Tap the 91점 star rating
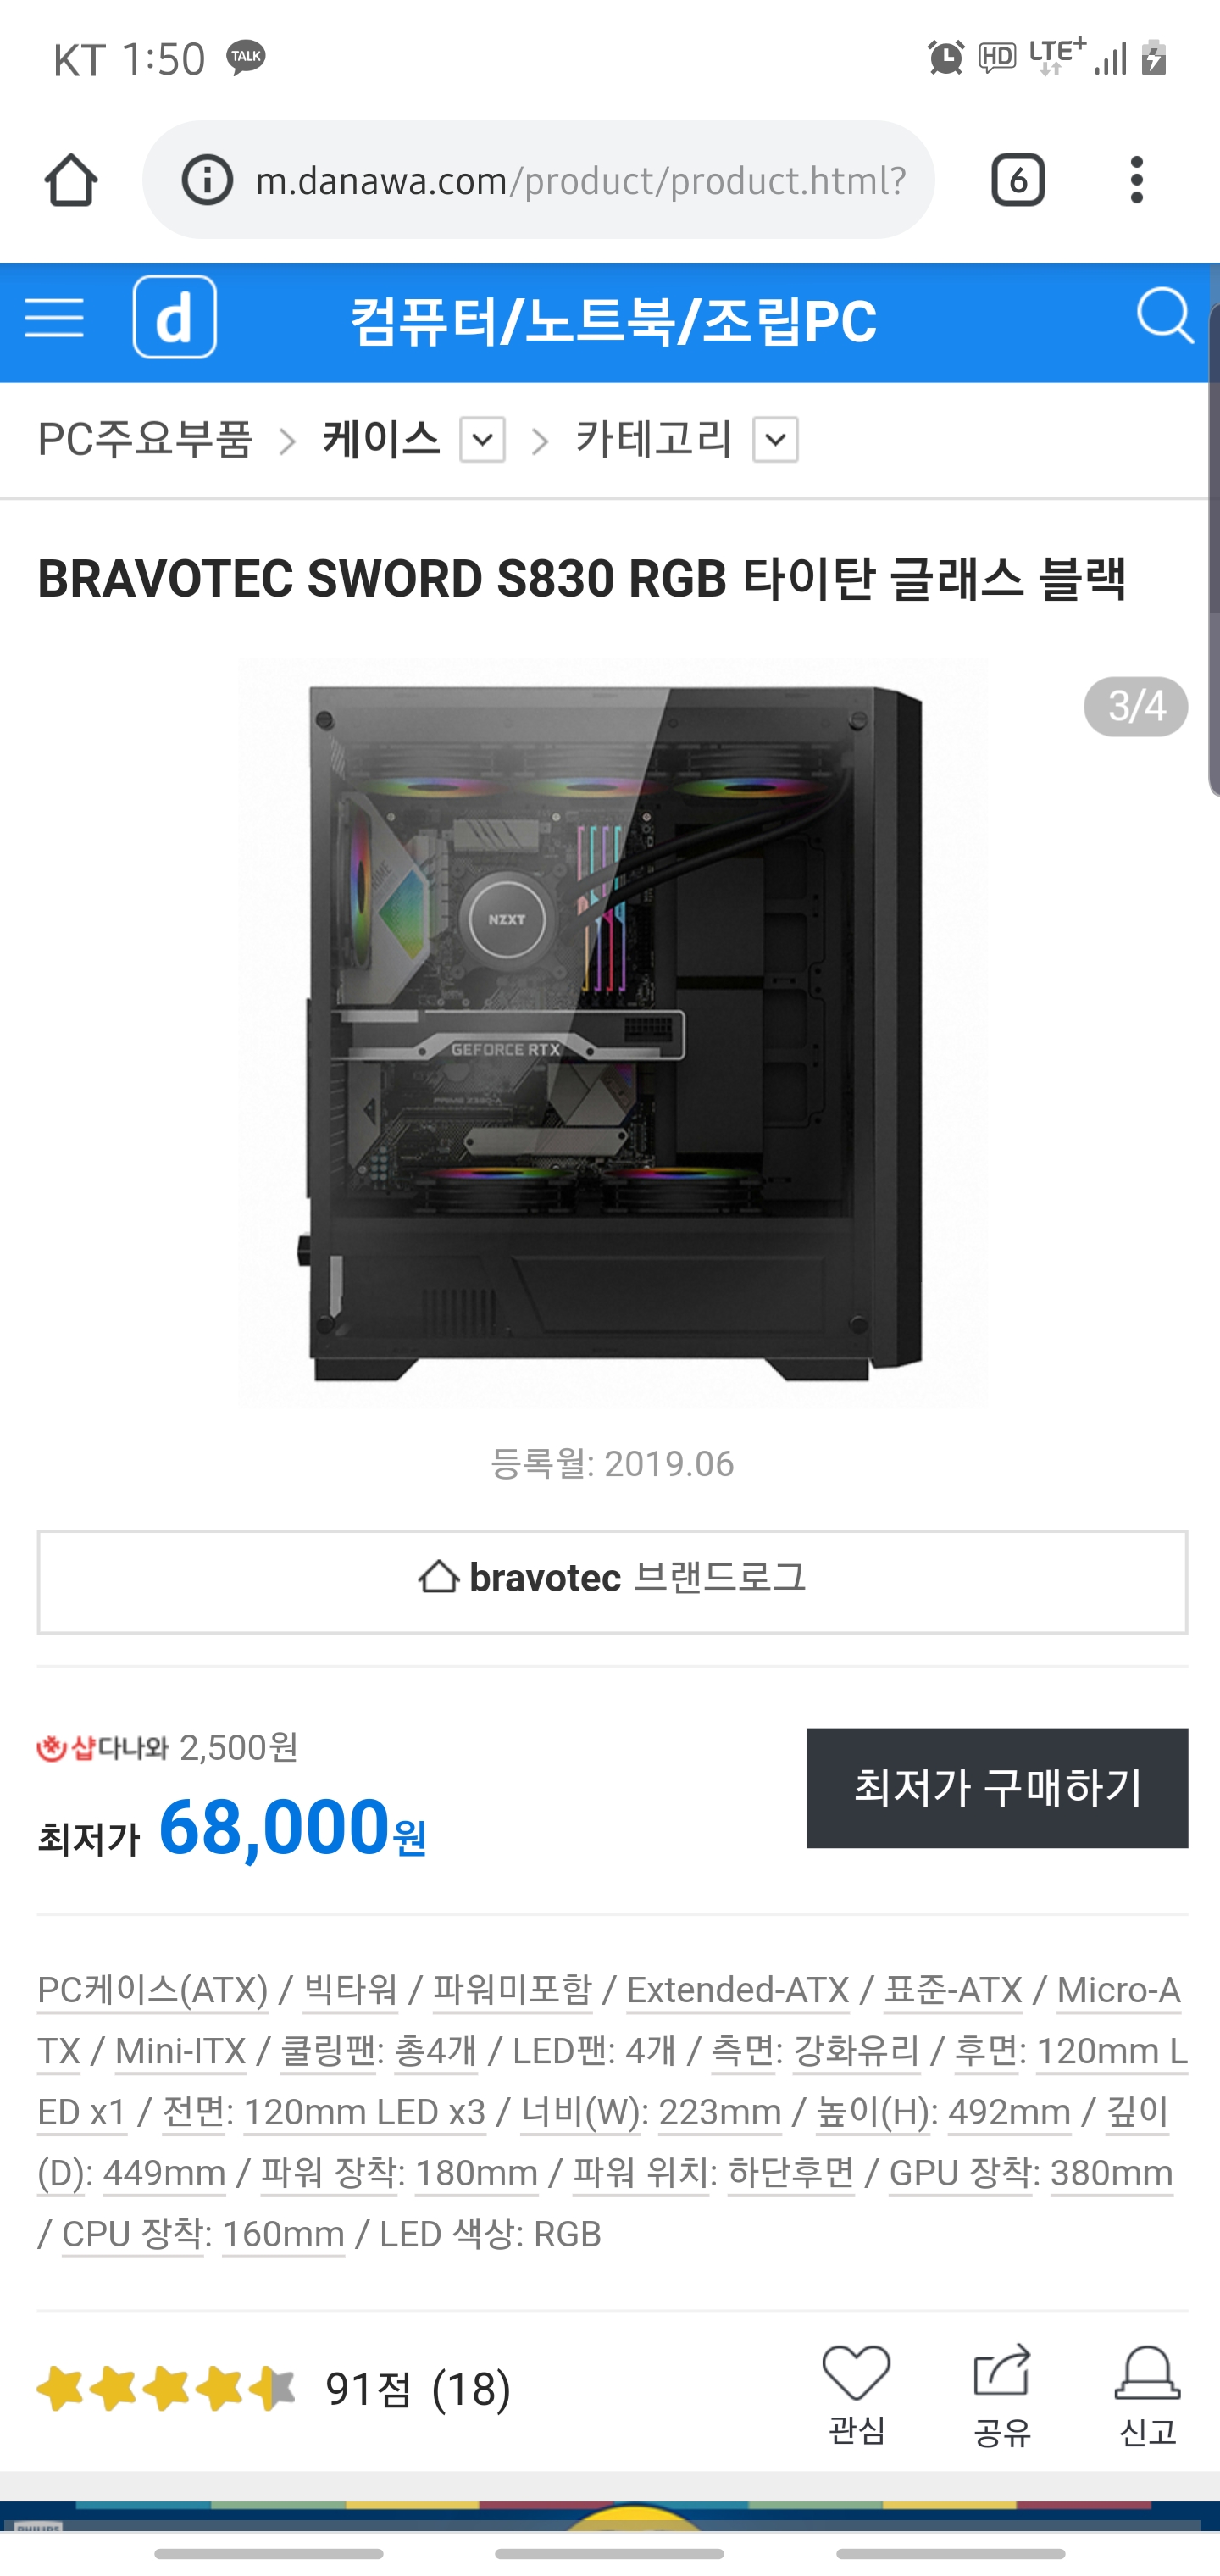Screen dimensions: 1220x2576 coord(274,2390)
